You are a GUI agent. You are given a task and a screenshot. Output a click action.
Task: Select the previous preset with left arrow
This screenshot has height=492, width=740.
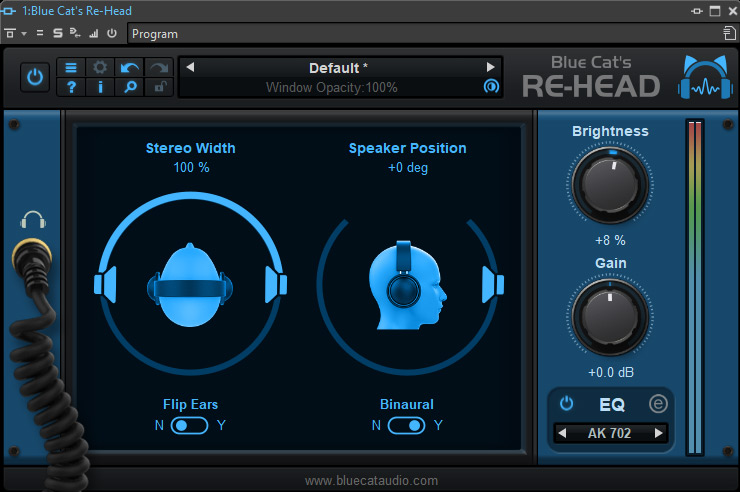click(x=191, y=67)
